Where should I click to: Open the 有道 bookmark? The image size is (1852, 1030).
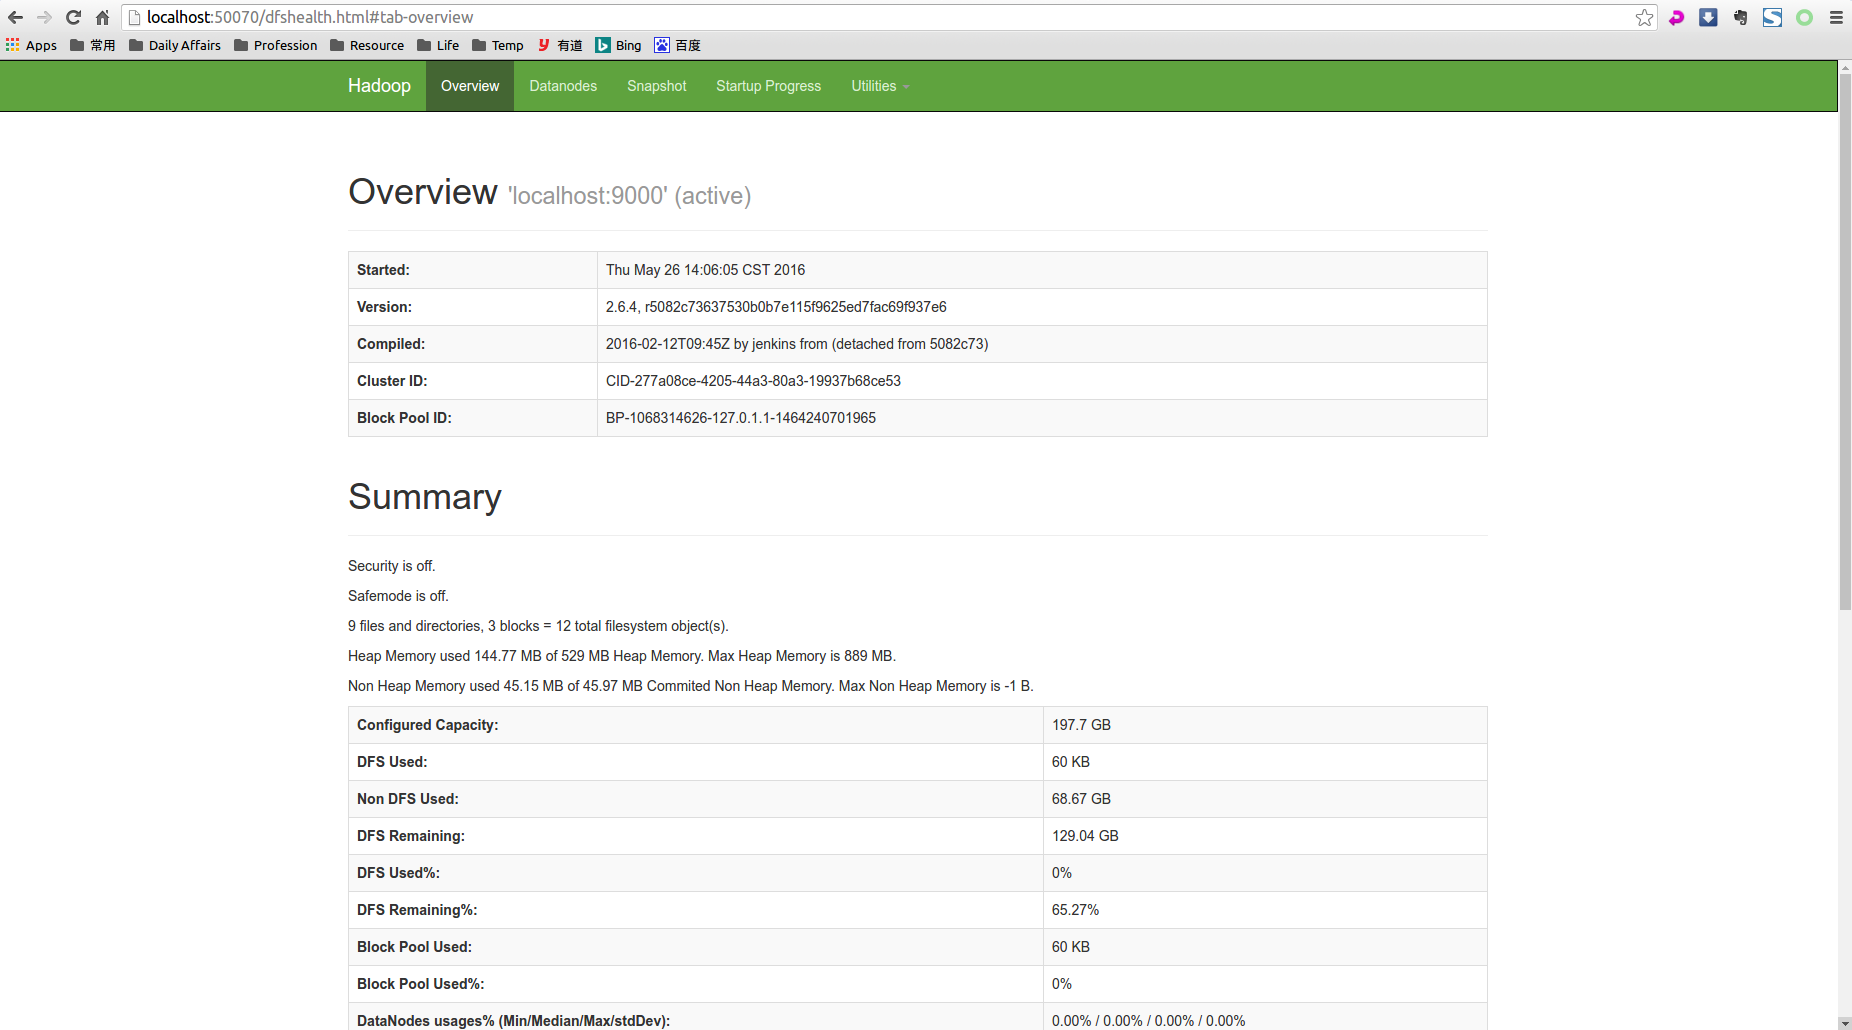560,45
